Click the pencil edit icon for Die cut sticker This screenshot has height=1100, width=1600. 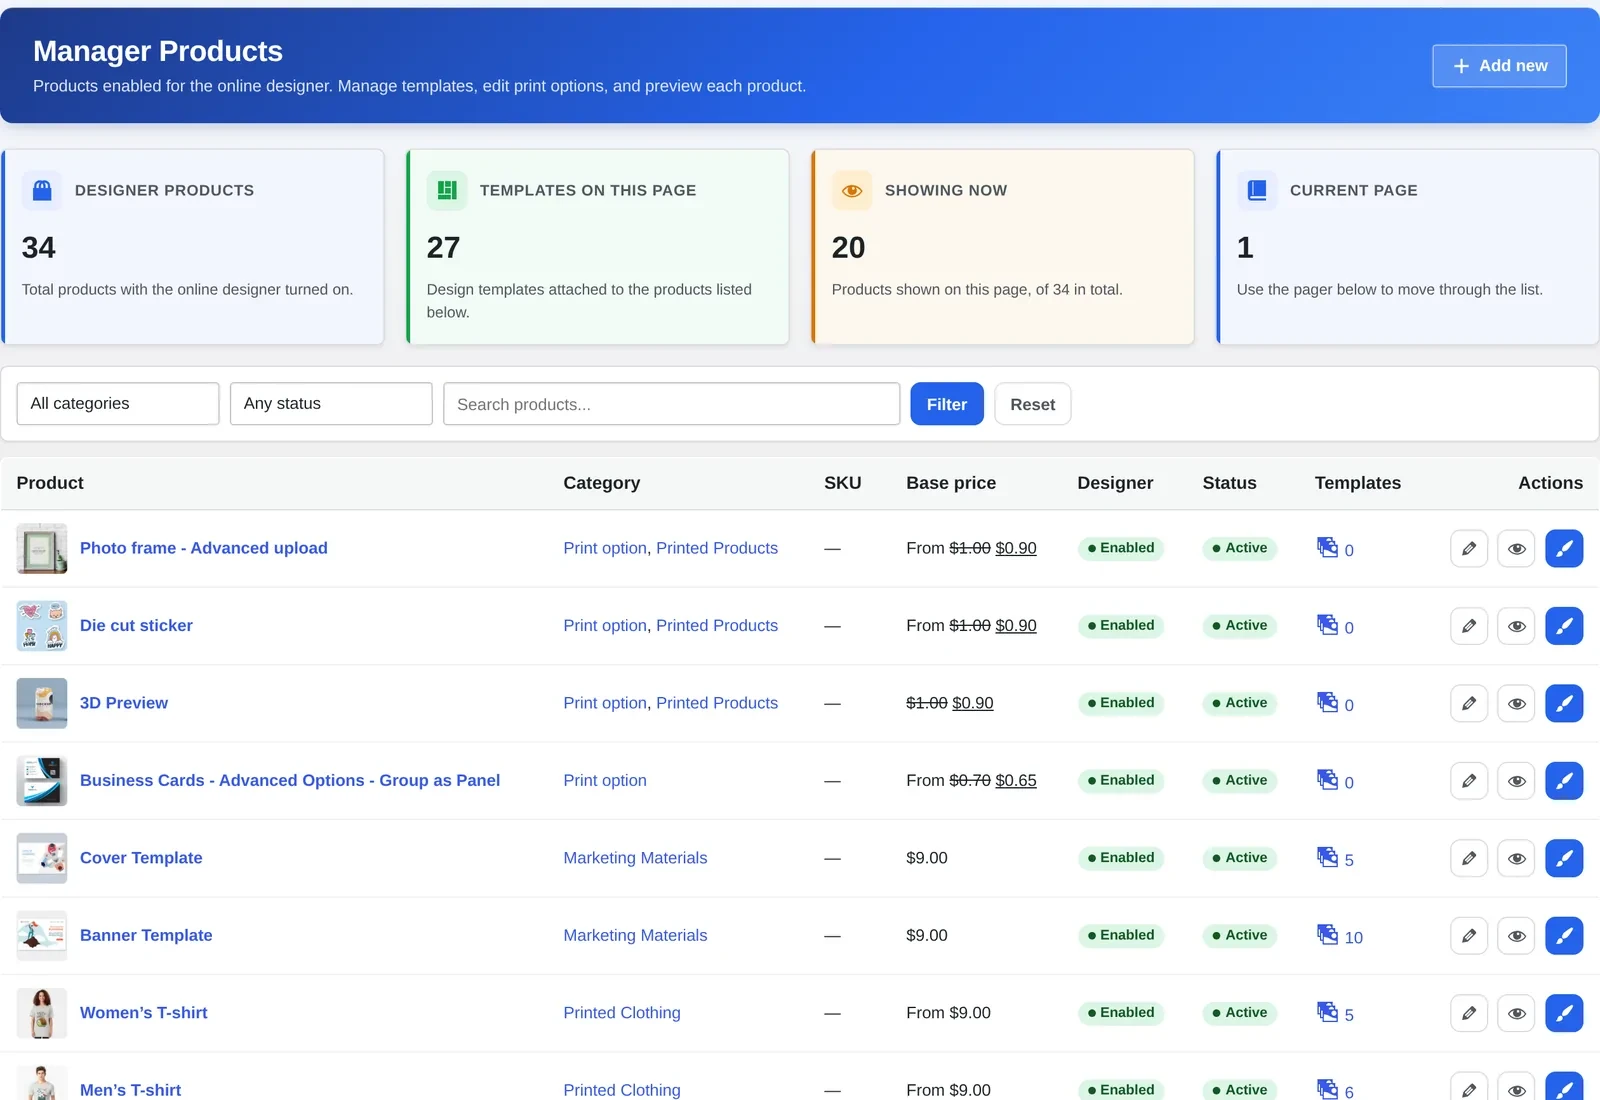click(x=1469, y=626)
